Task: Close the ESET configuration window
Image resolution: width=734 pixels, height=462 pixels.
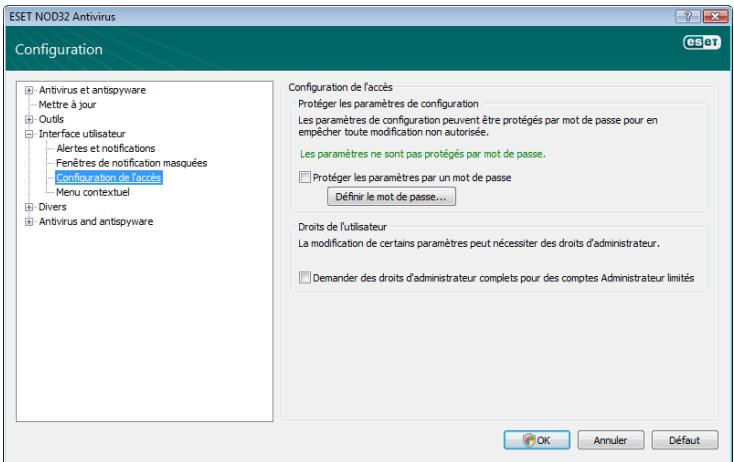Action: click(x=715, y=16)
